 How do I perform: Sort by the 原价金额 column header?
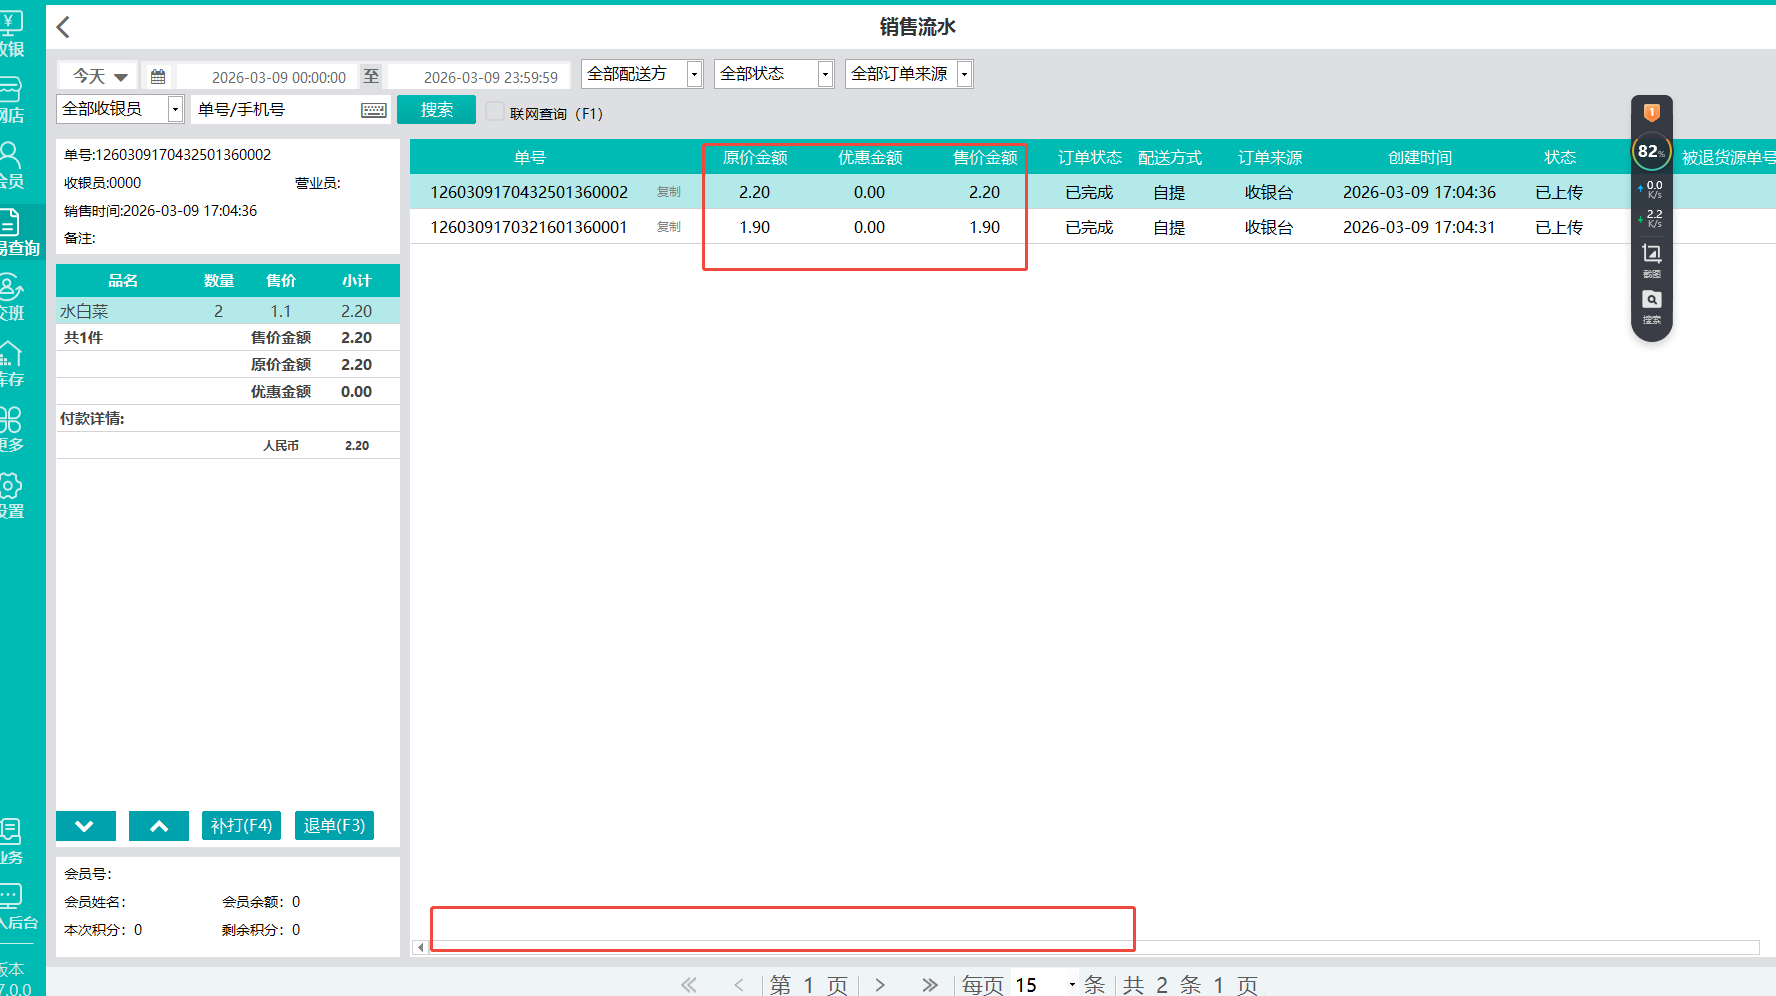[755, 157]
